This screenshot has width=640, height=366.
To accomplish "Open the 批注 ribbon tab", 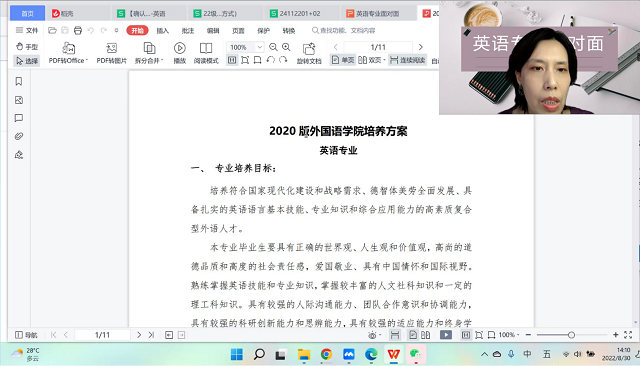I will (188, 31).
